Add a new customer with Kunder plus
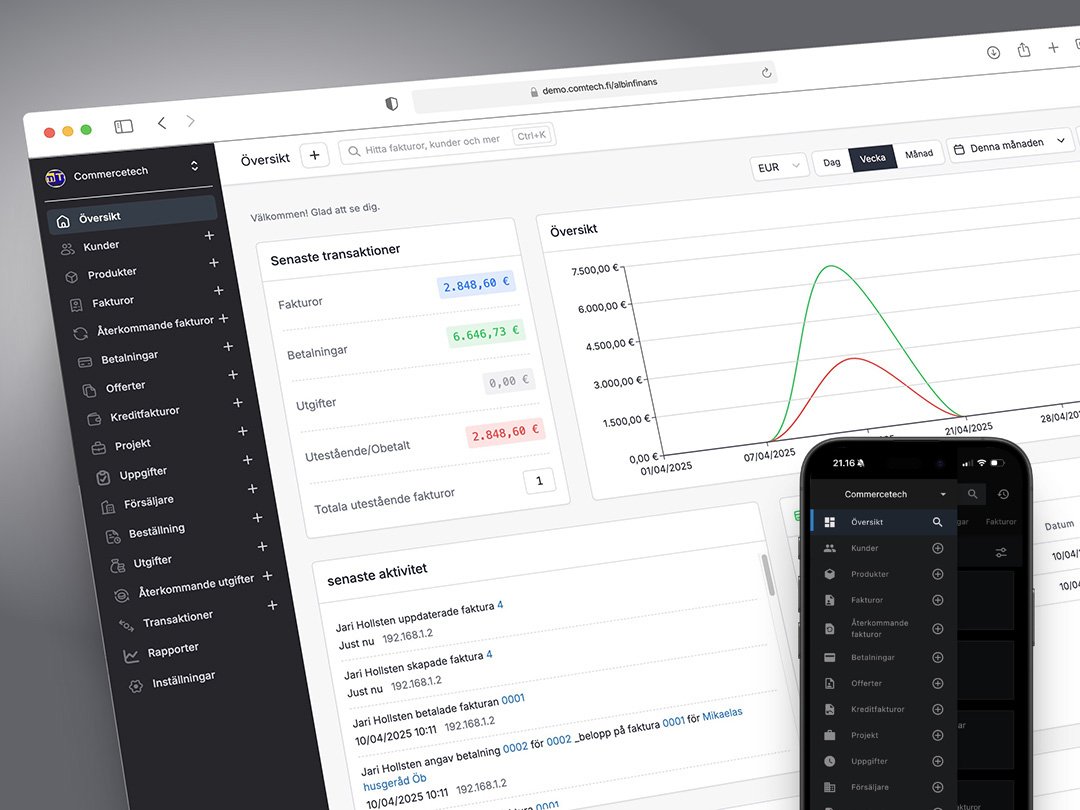 [x=209, y=236]
